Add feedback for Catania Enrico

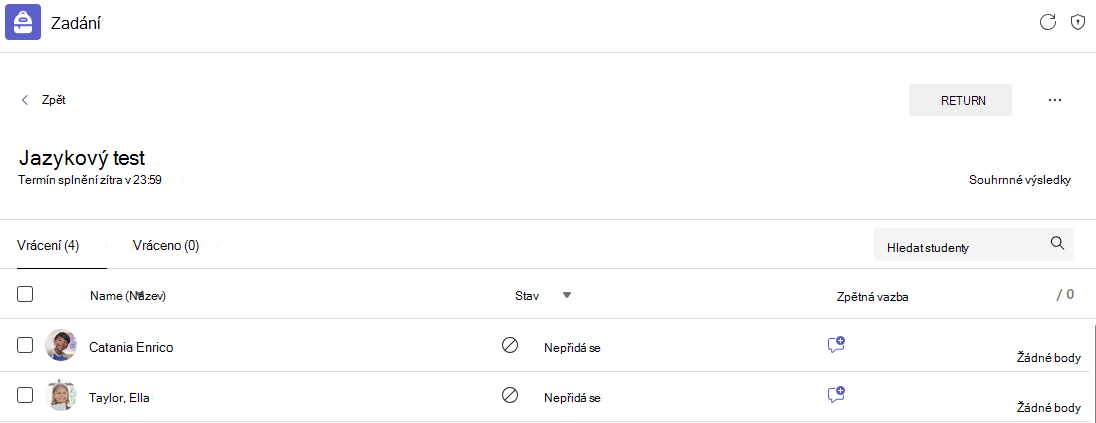click(x=836, y=344)
